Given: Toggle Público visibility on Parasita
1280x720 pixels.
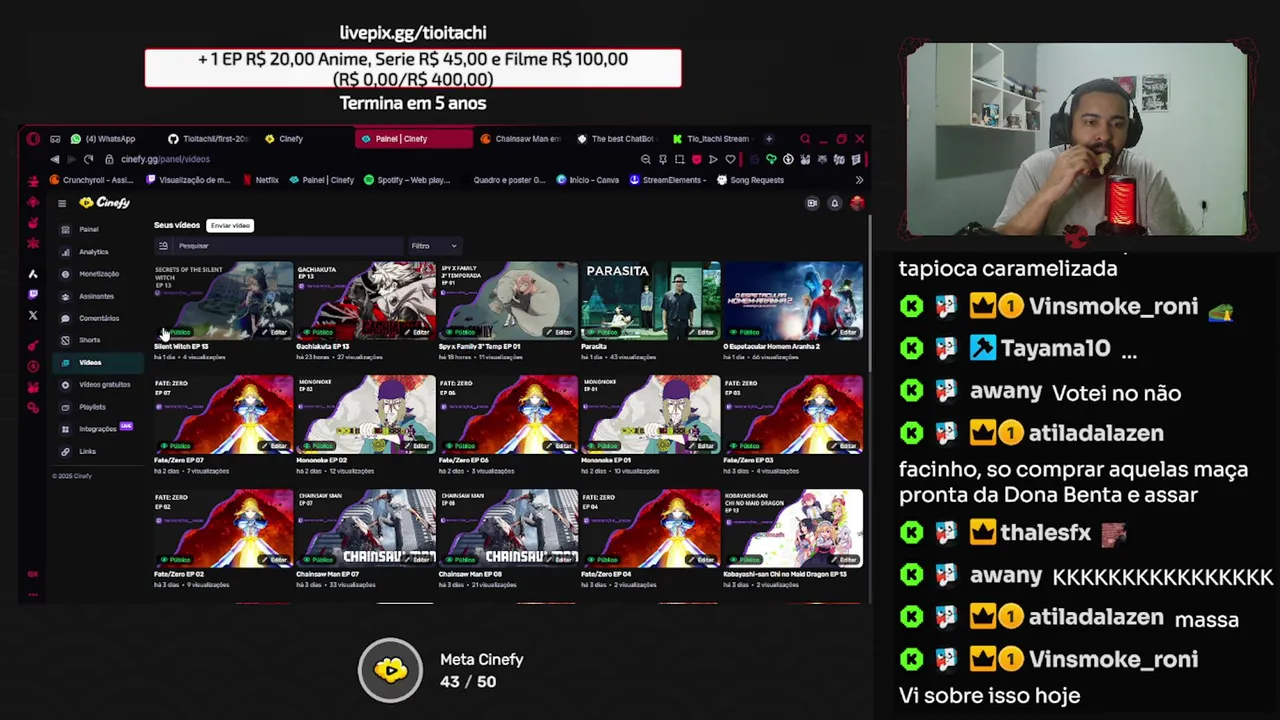Looking at the screenshot, I should (x=602, y=332).
